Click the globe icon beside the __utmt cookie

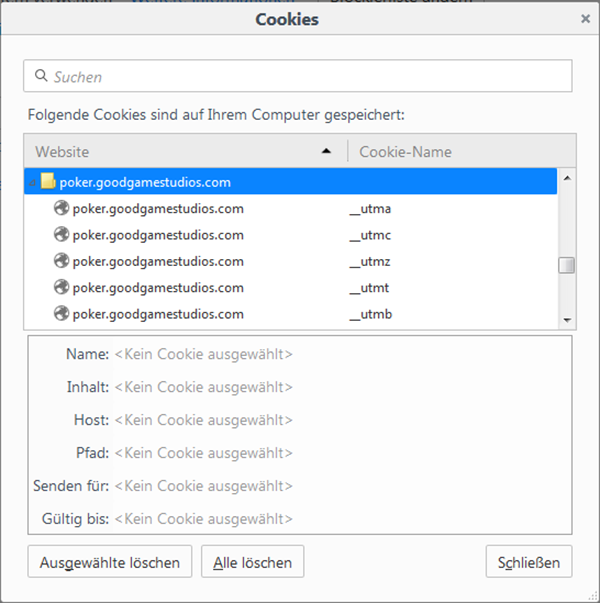click(62, 287)
